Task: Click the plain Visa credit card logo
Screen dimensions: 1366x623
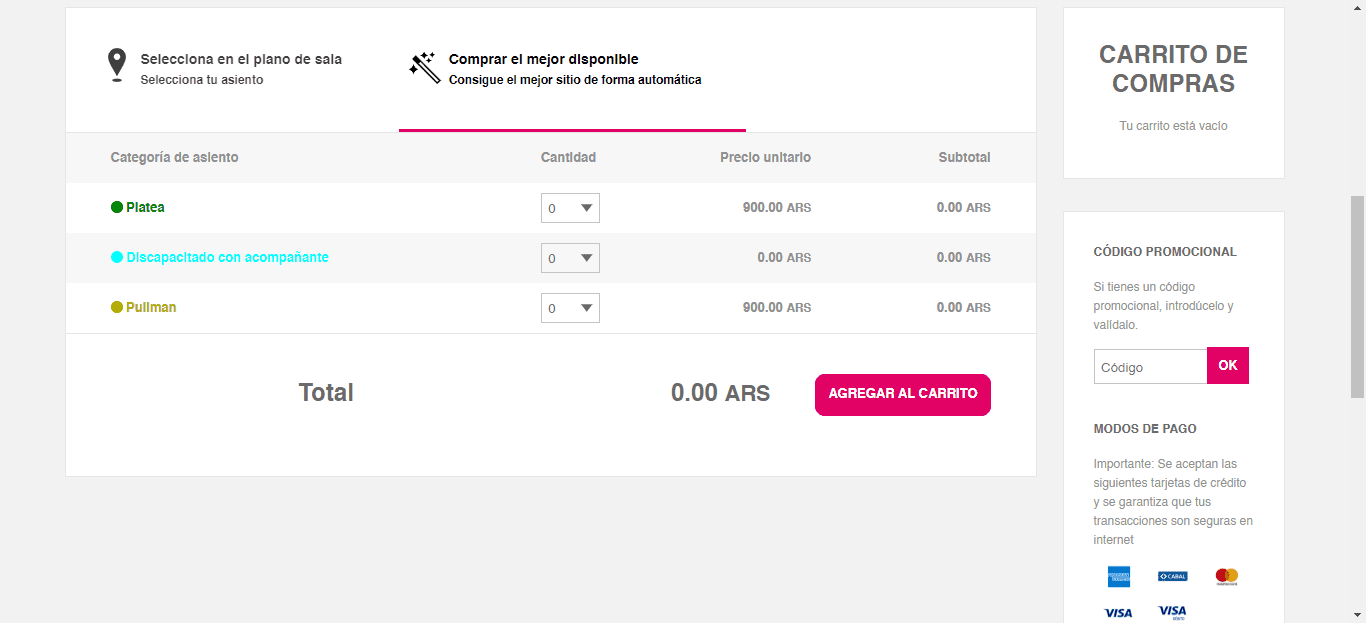Action: 1118,612
